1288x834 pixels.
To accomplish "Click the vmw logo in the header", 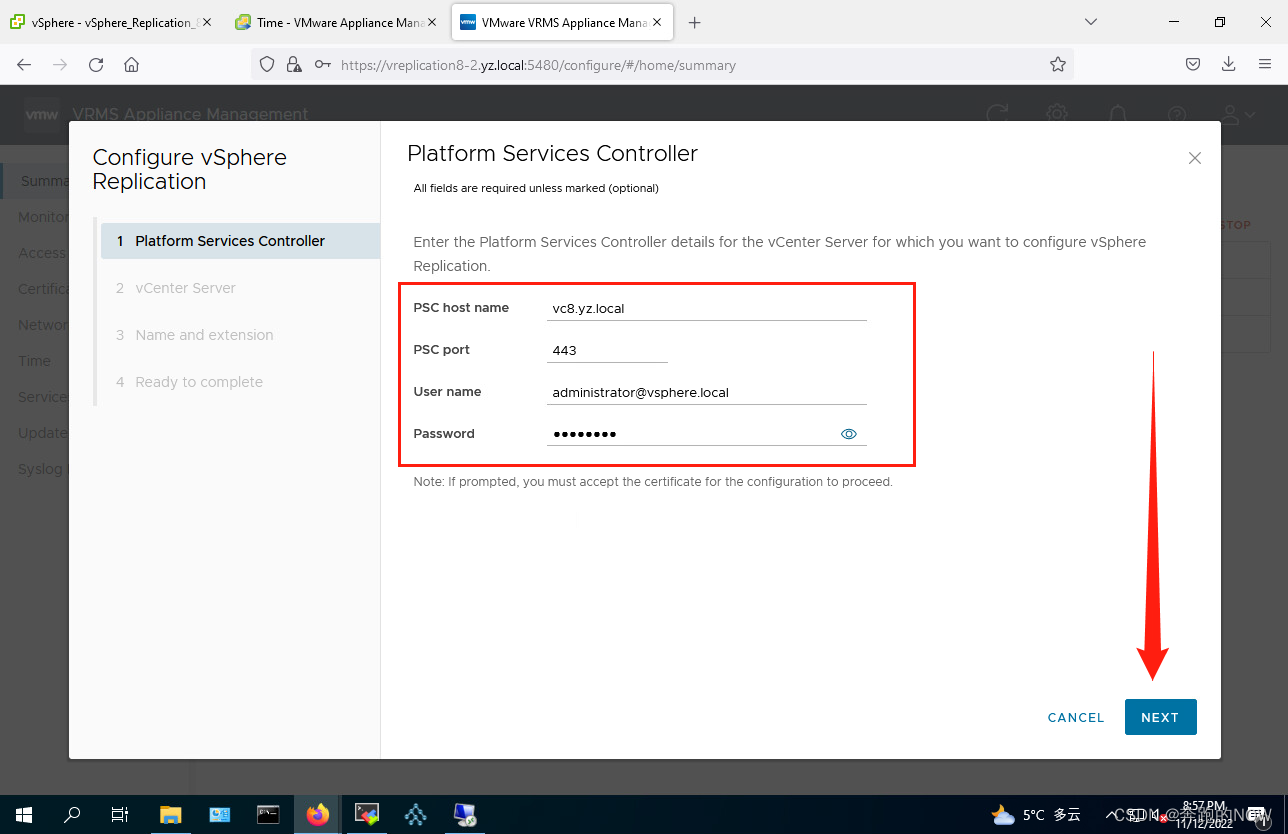I will [42, 114].
